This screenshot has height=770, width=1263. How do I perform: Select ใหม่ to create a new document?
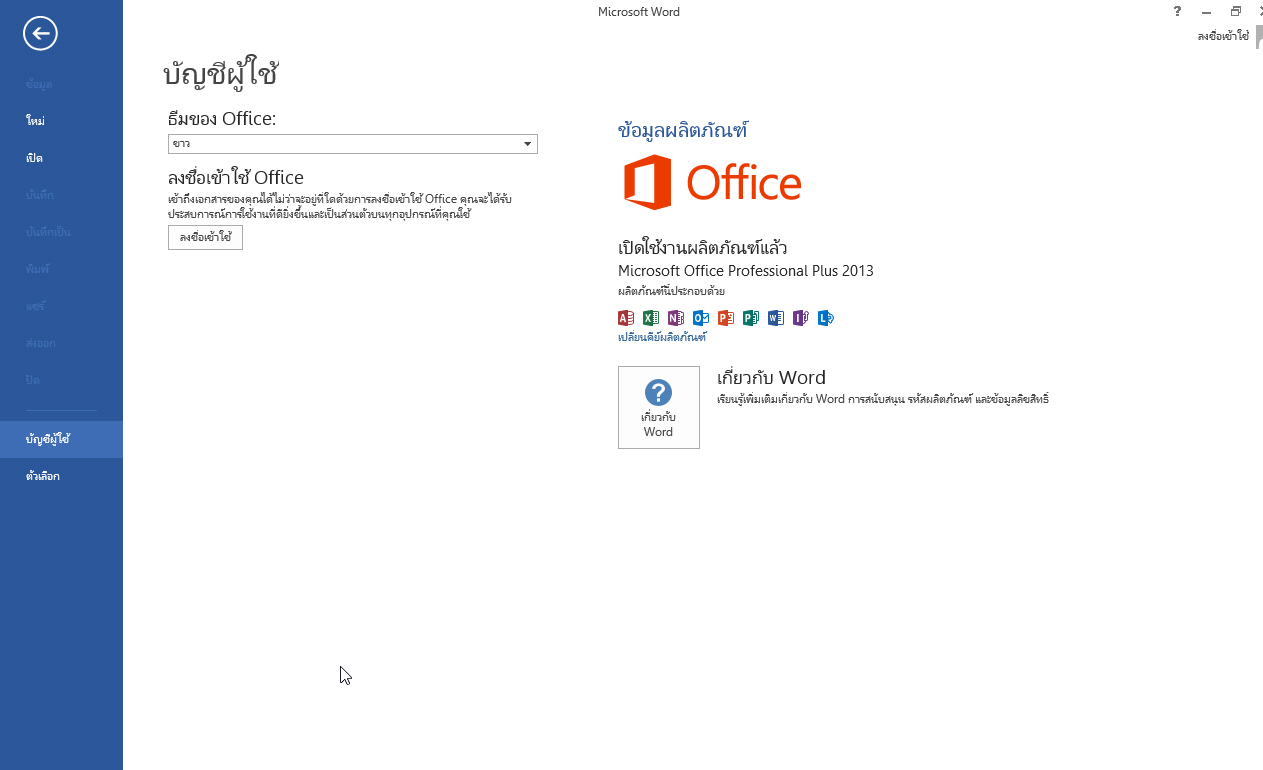[61, 121]
